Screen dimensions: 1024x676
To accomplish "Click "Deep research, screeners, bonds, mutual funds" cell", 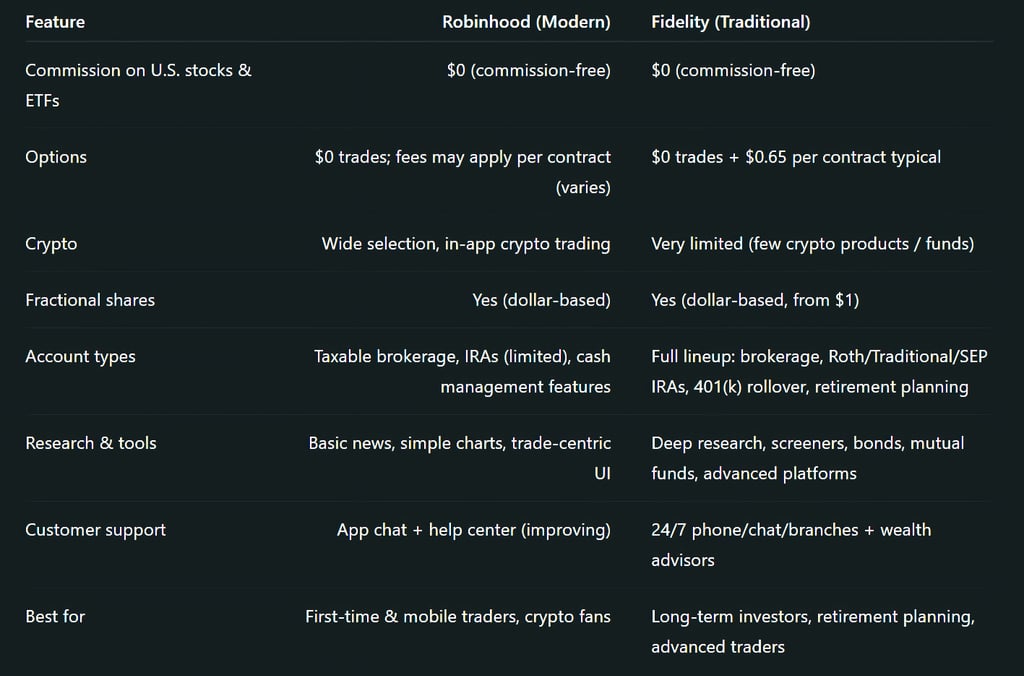I will click(x=807, y=458).
